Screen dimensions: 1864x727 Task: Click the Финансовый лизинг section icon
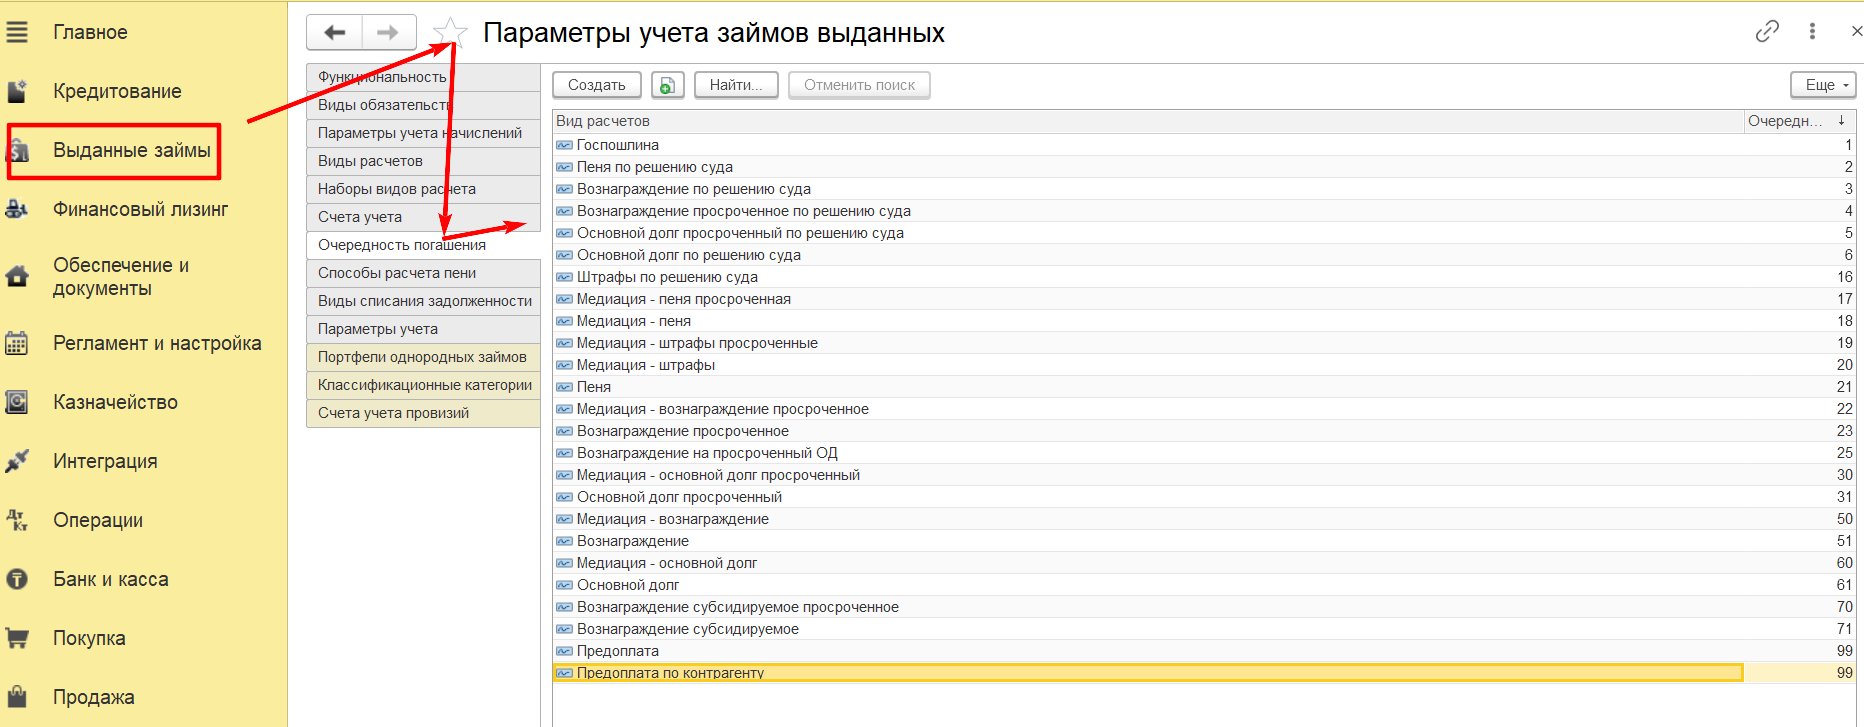[x=17, y=209]
